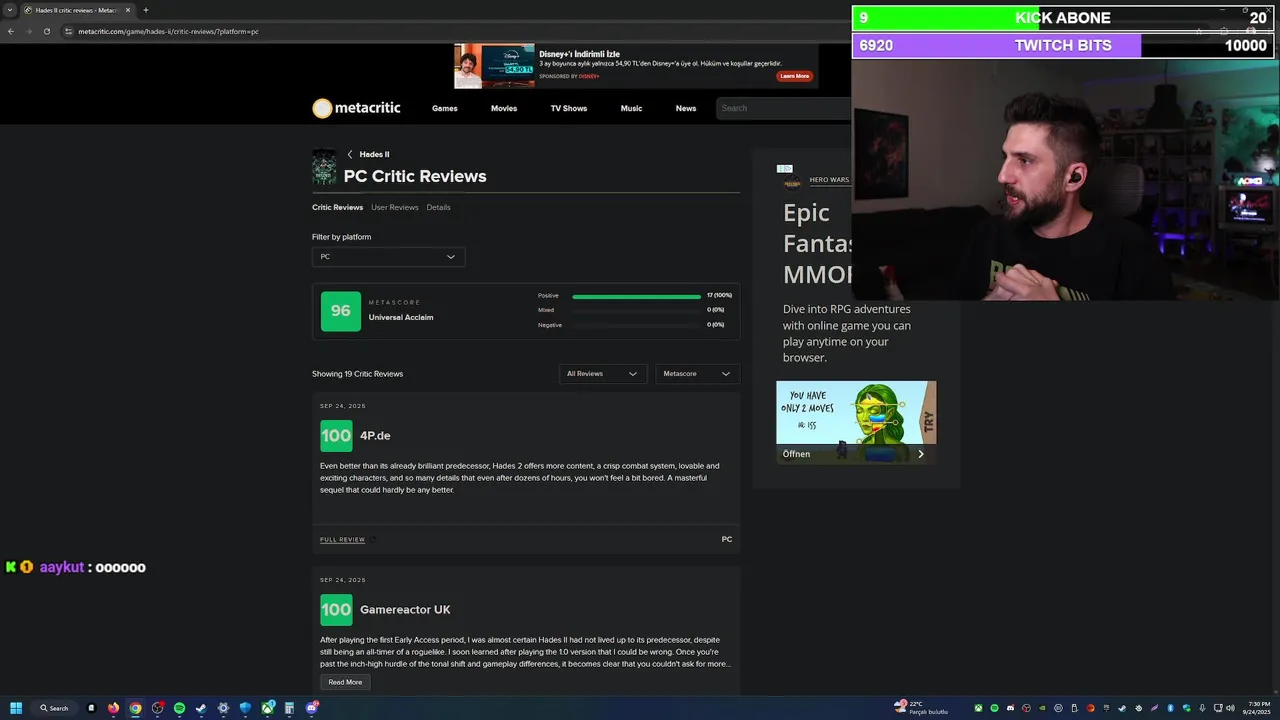Switch to the Critic Reviews tab
The height and width of the screenshot is (720, 1280).
[x=337, y=207]
